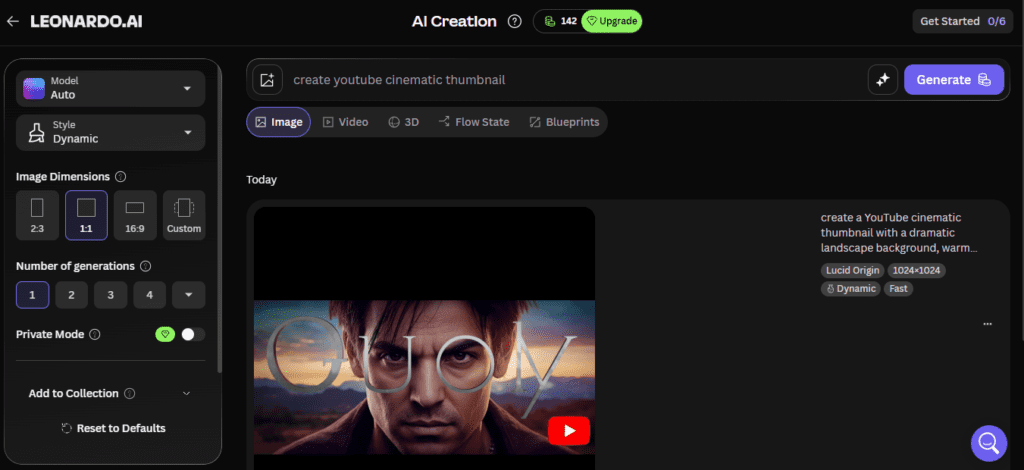Show Image Dimensions info tooltip icon
This screenshot has height=470, width=1024.
[120, 177]
